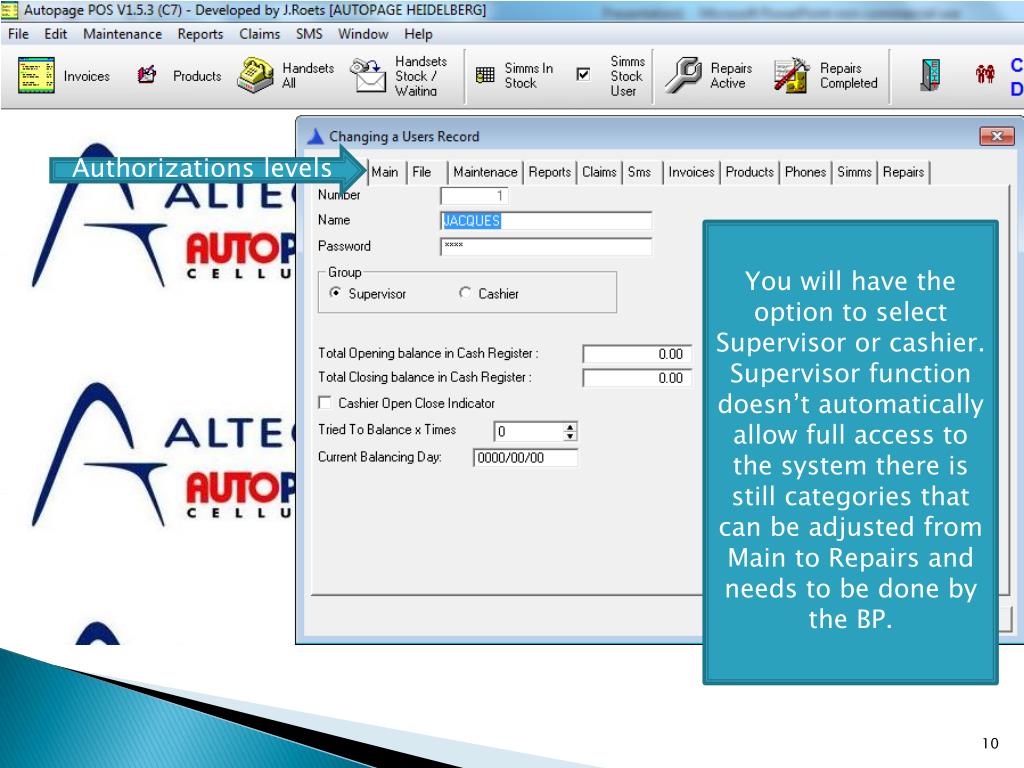Switch to the Repairs tab

pyautogui.click(x=904, y=172)
